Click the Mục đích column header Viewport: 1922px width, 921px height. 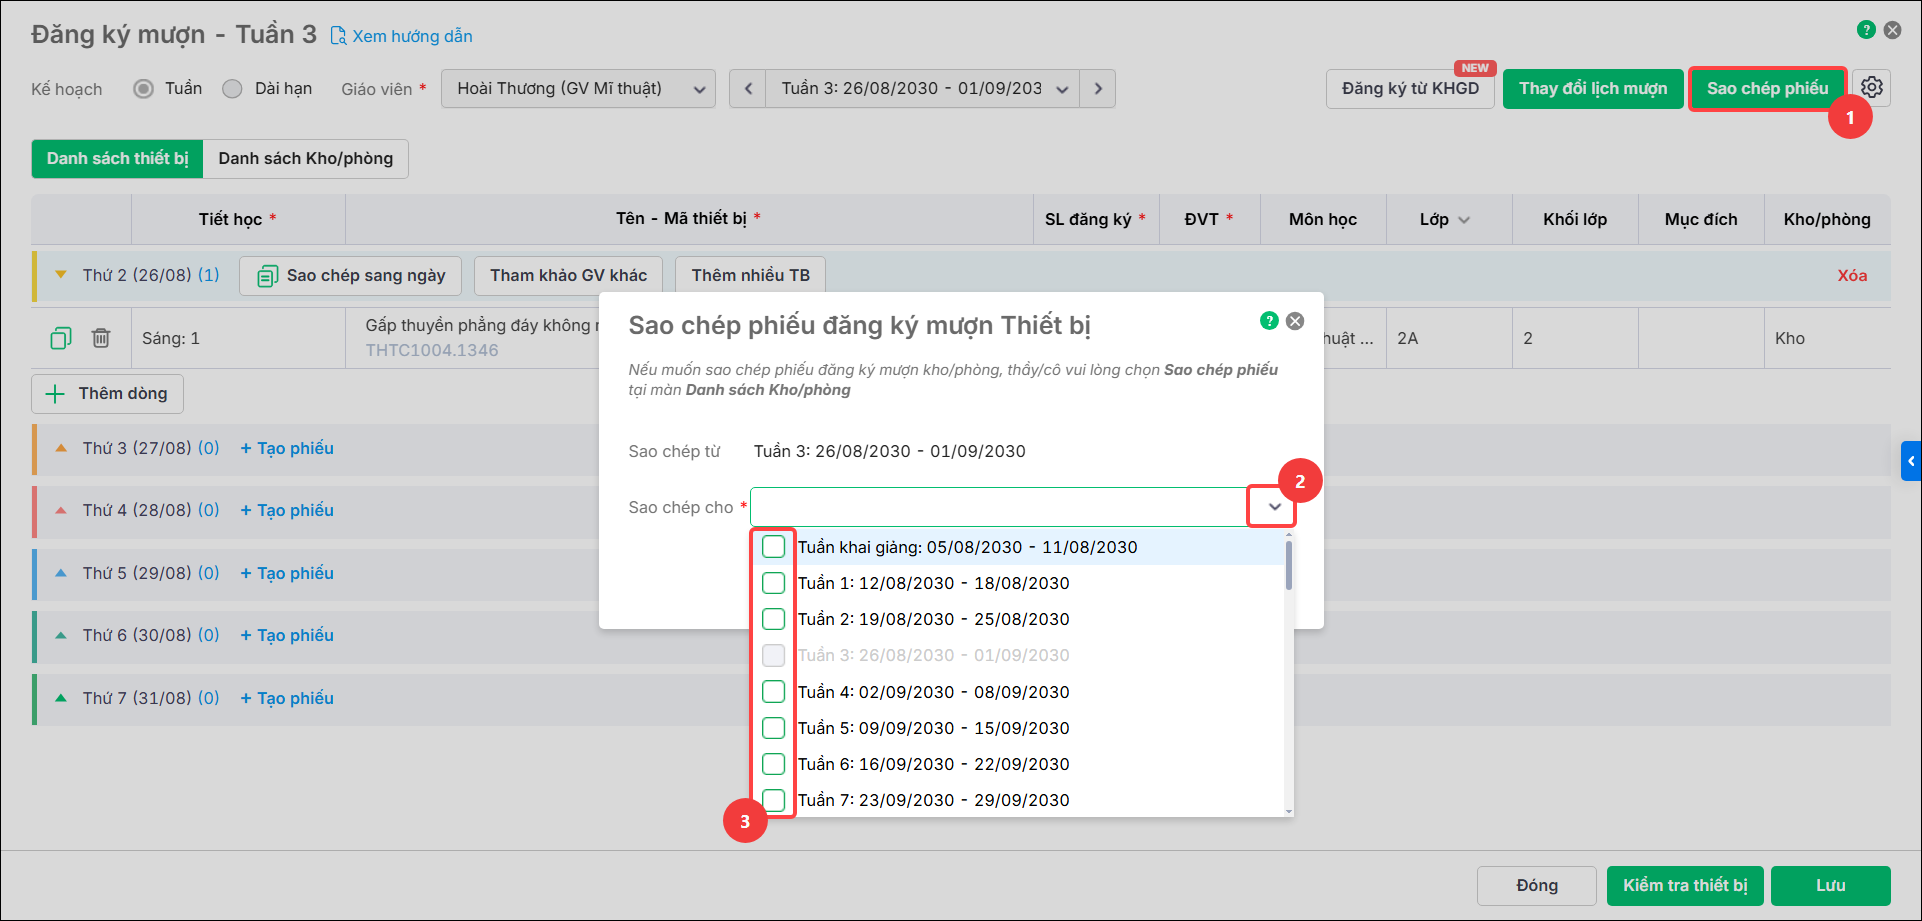tap(1701, 219)
